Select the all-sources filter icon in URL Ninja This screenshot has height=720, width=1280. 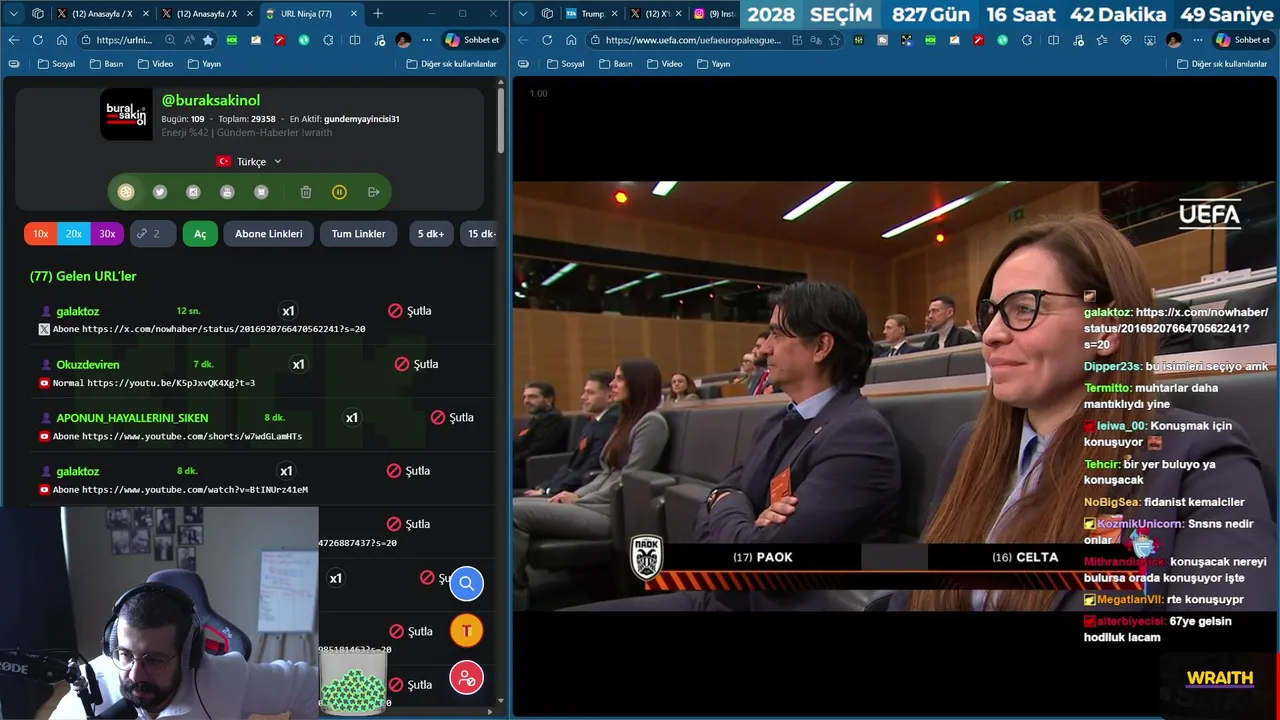pos(126,192)
